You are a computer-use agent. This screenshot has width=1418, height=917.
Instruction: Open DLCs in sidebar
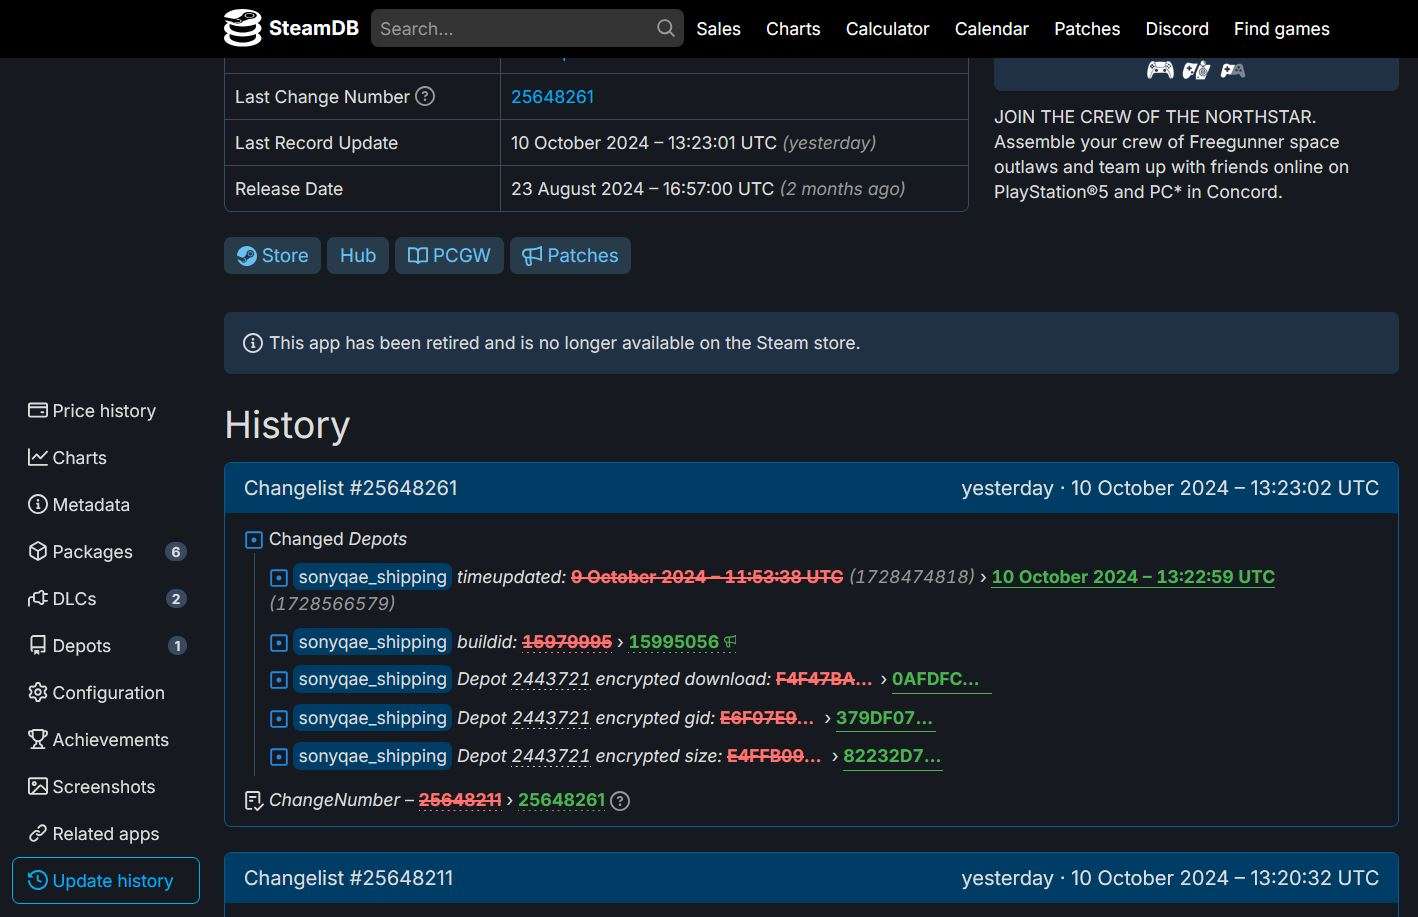pyautogui.click(x=106, y=599)
